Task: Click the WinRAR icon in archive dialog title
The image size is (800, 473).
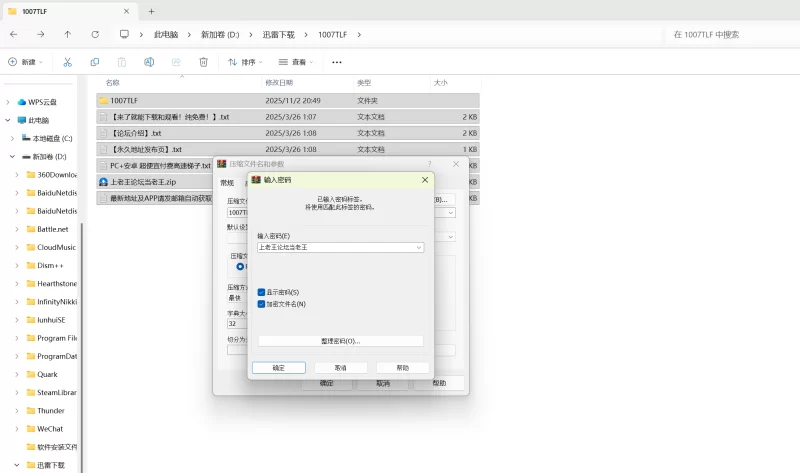Action: pos(221,164)
